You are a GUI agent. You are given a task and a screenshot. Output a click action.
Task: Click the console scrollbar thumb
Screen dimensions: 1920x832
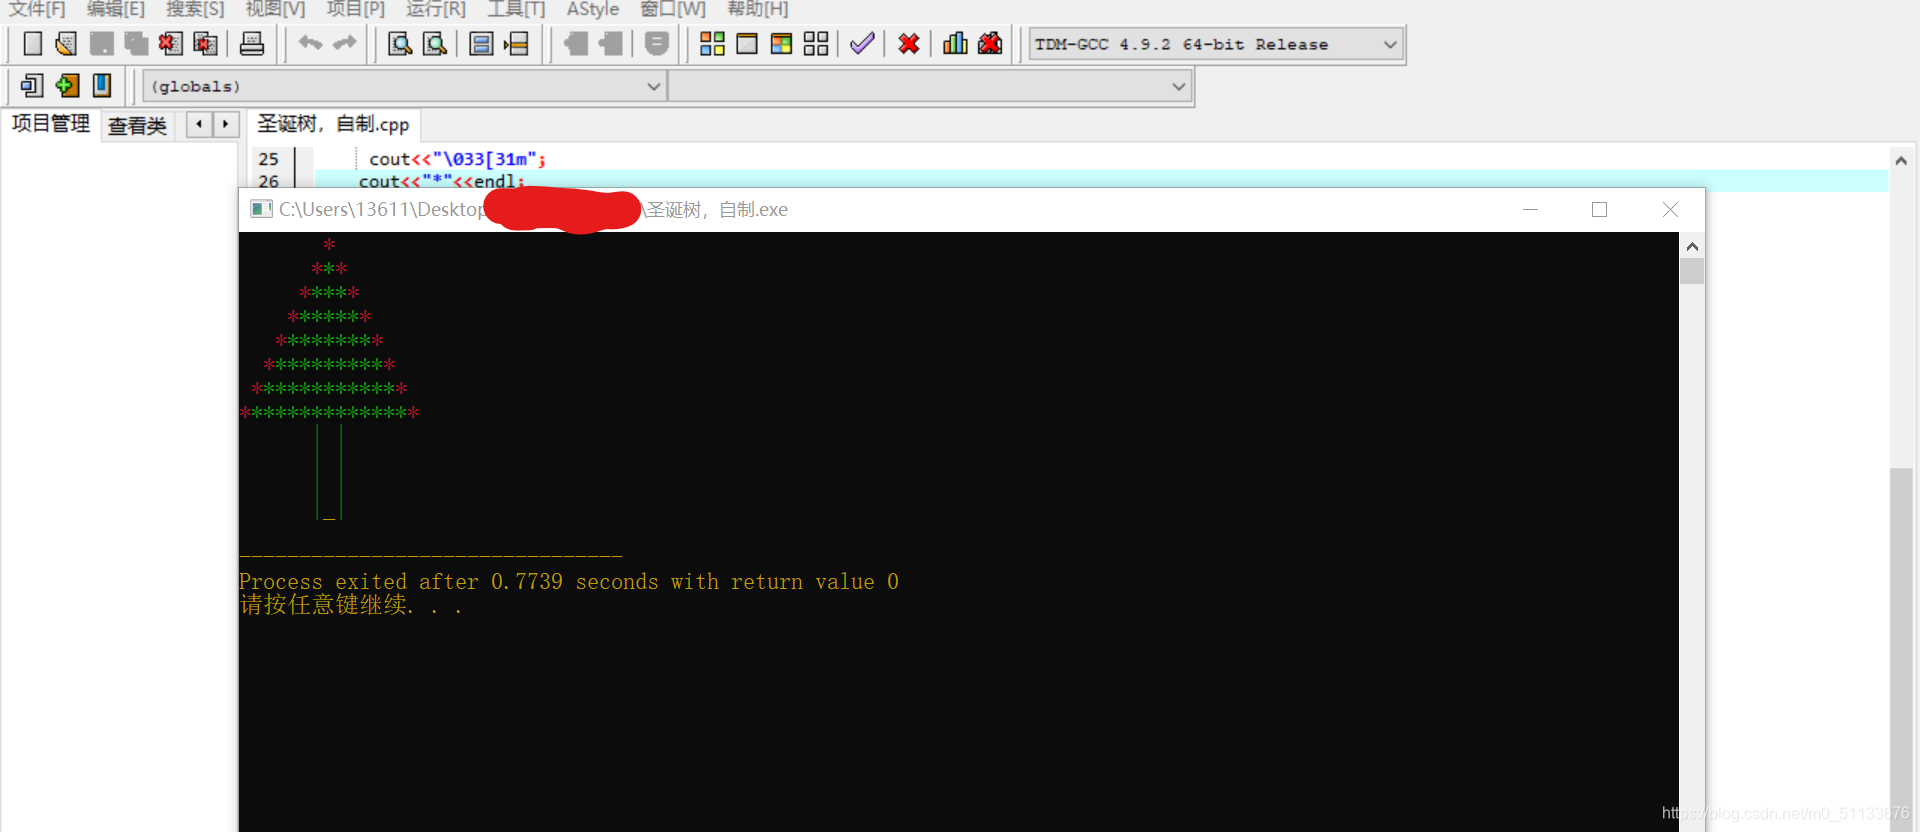(1692, 271)
